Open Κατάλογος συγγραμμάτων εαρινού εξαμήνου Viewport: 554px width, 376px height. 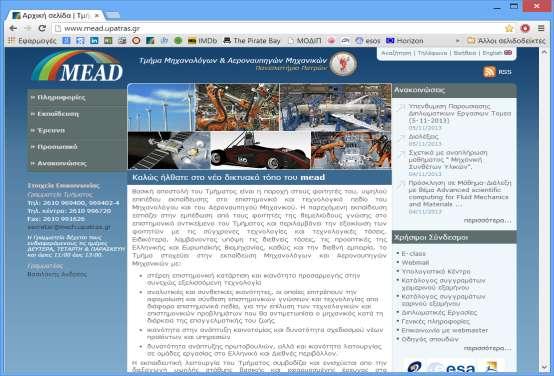point(443,300)
